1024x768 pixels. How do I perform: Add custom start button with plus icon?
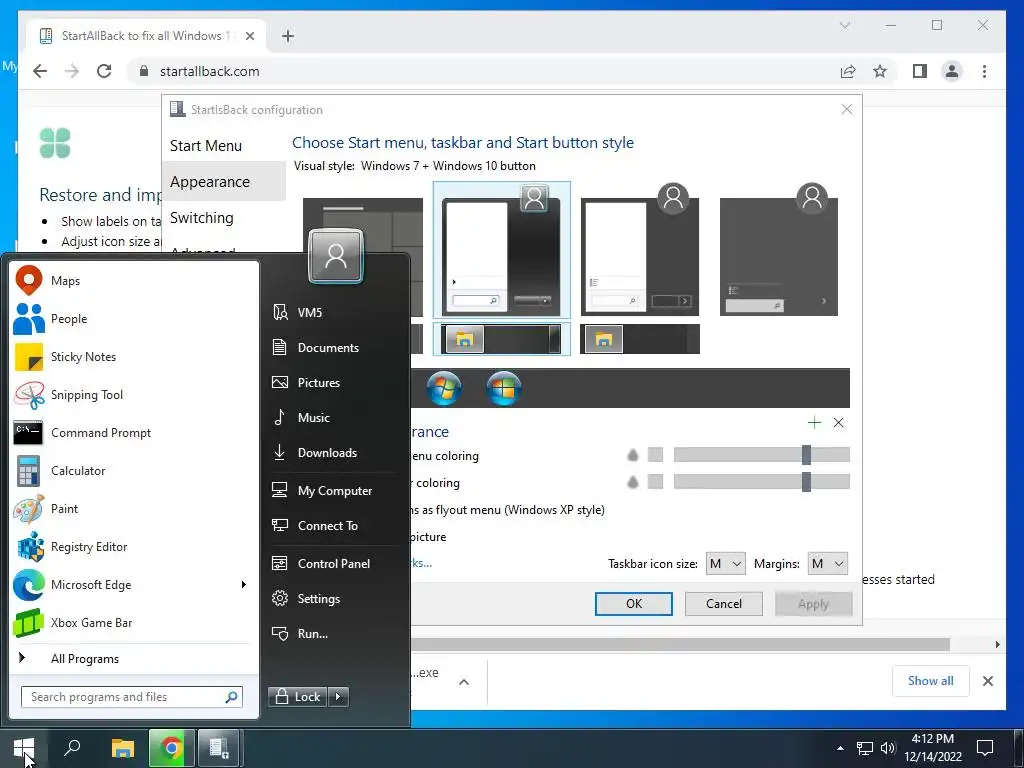814,423
